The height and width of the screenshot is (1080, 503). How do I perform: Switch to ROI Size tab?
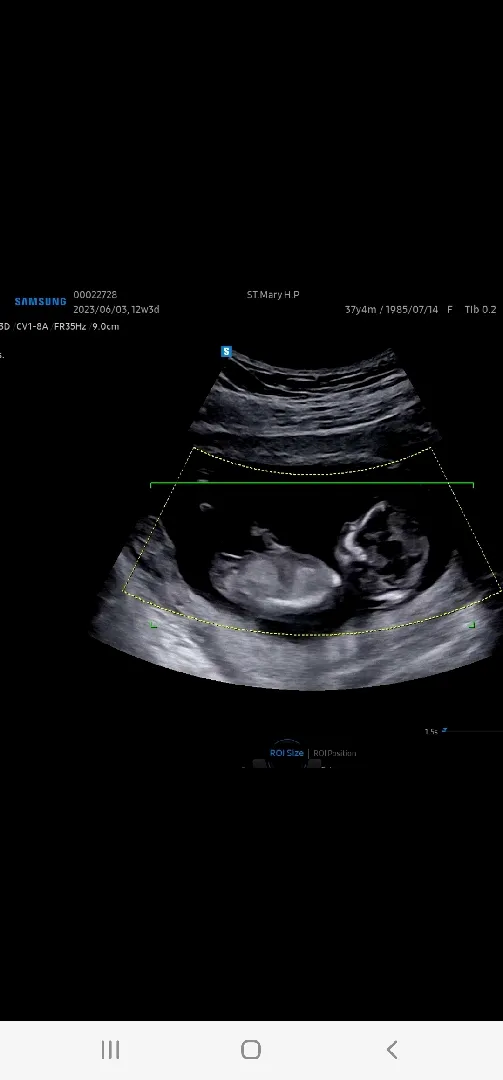tap(287, 753)
